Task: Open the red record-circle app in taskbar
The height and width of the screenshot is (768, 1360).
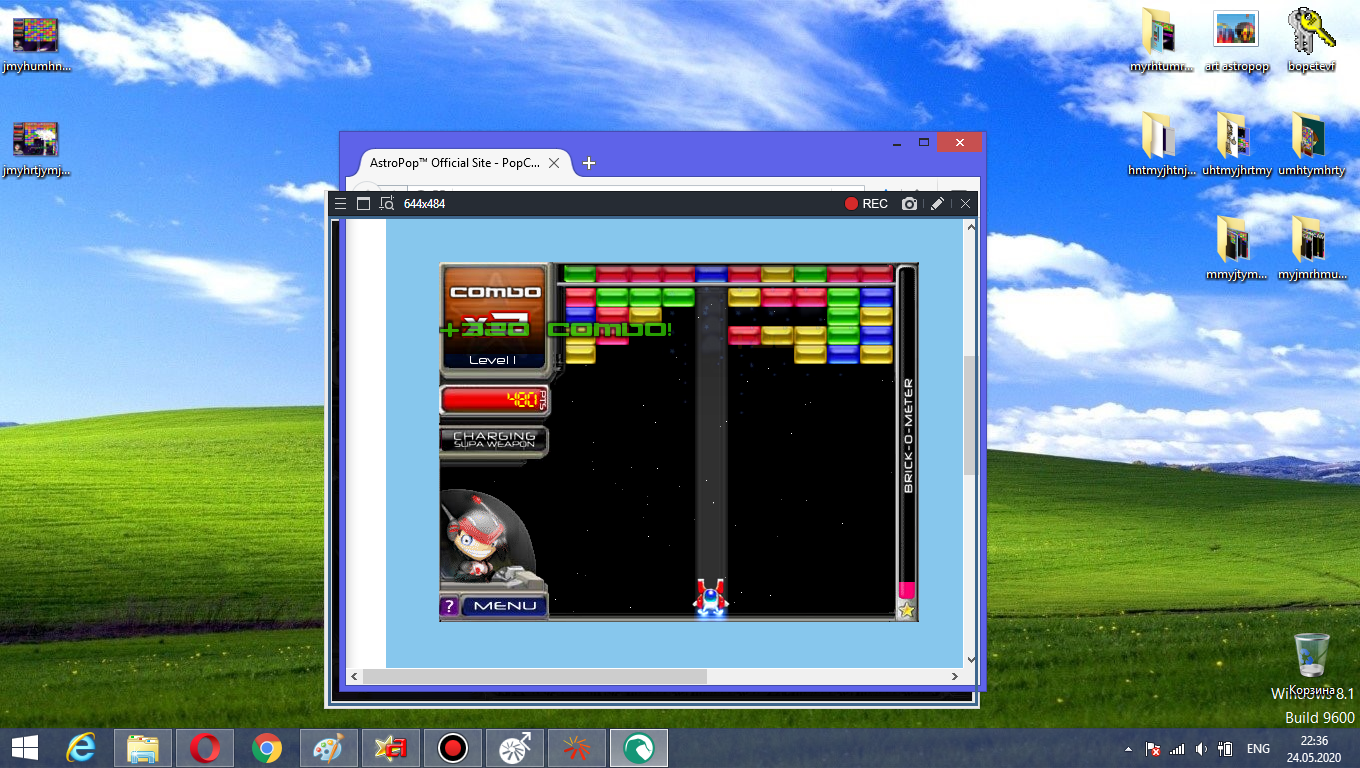Action: [453, 747]
